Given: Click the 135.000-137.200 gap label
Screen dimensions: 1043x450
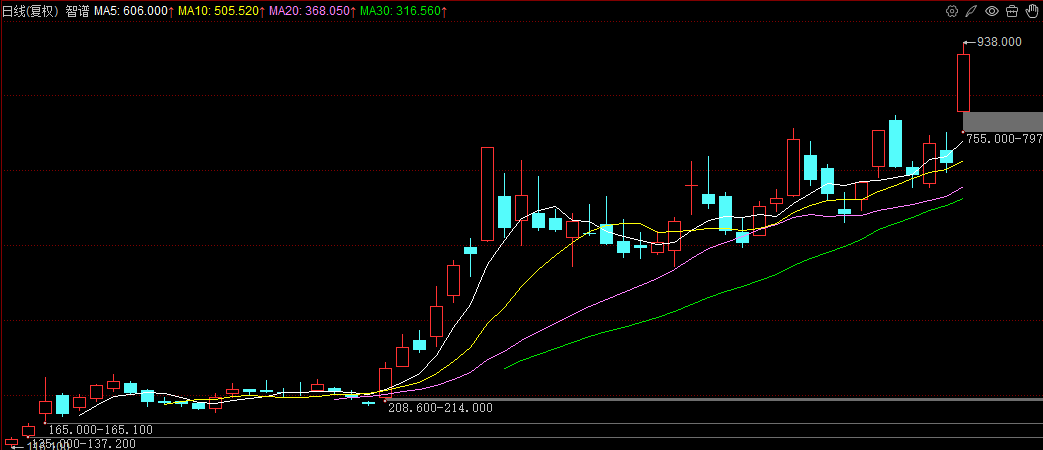Looking at the screenshot, I should point(84,443).
